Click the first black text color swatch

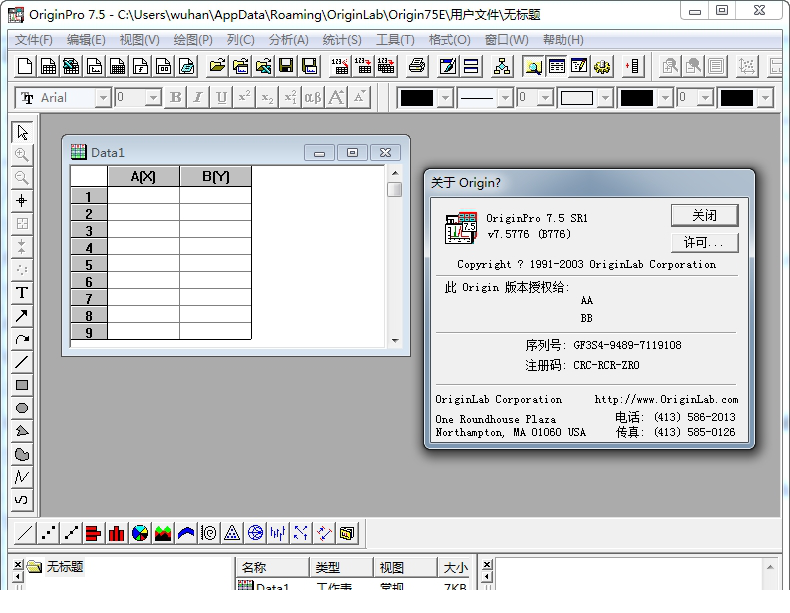click(417, 98)
